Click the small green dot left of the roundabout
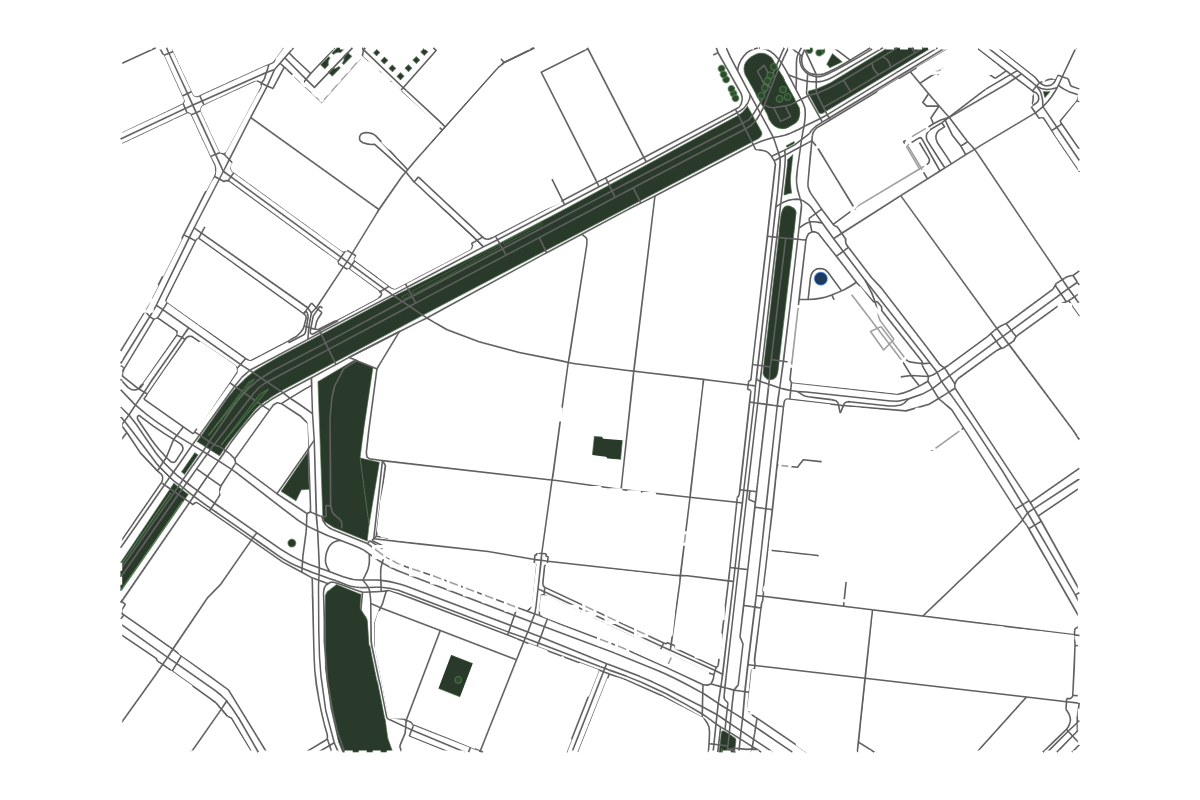This screenshot has width=1200, height=800. (x=292, y=543)
